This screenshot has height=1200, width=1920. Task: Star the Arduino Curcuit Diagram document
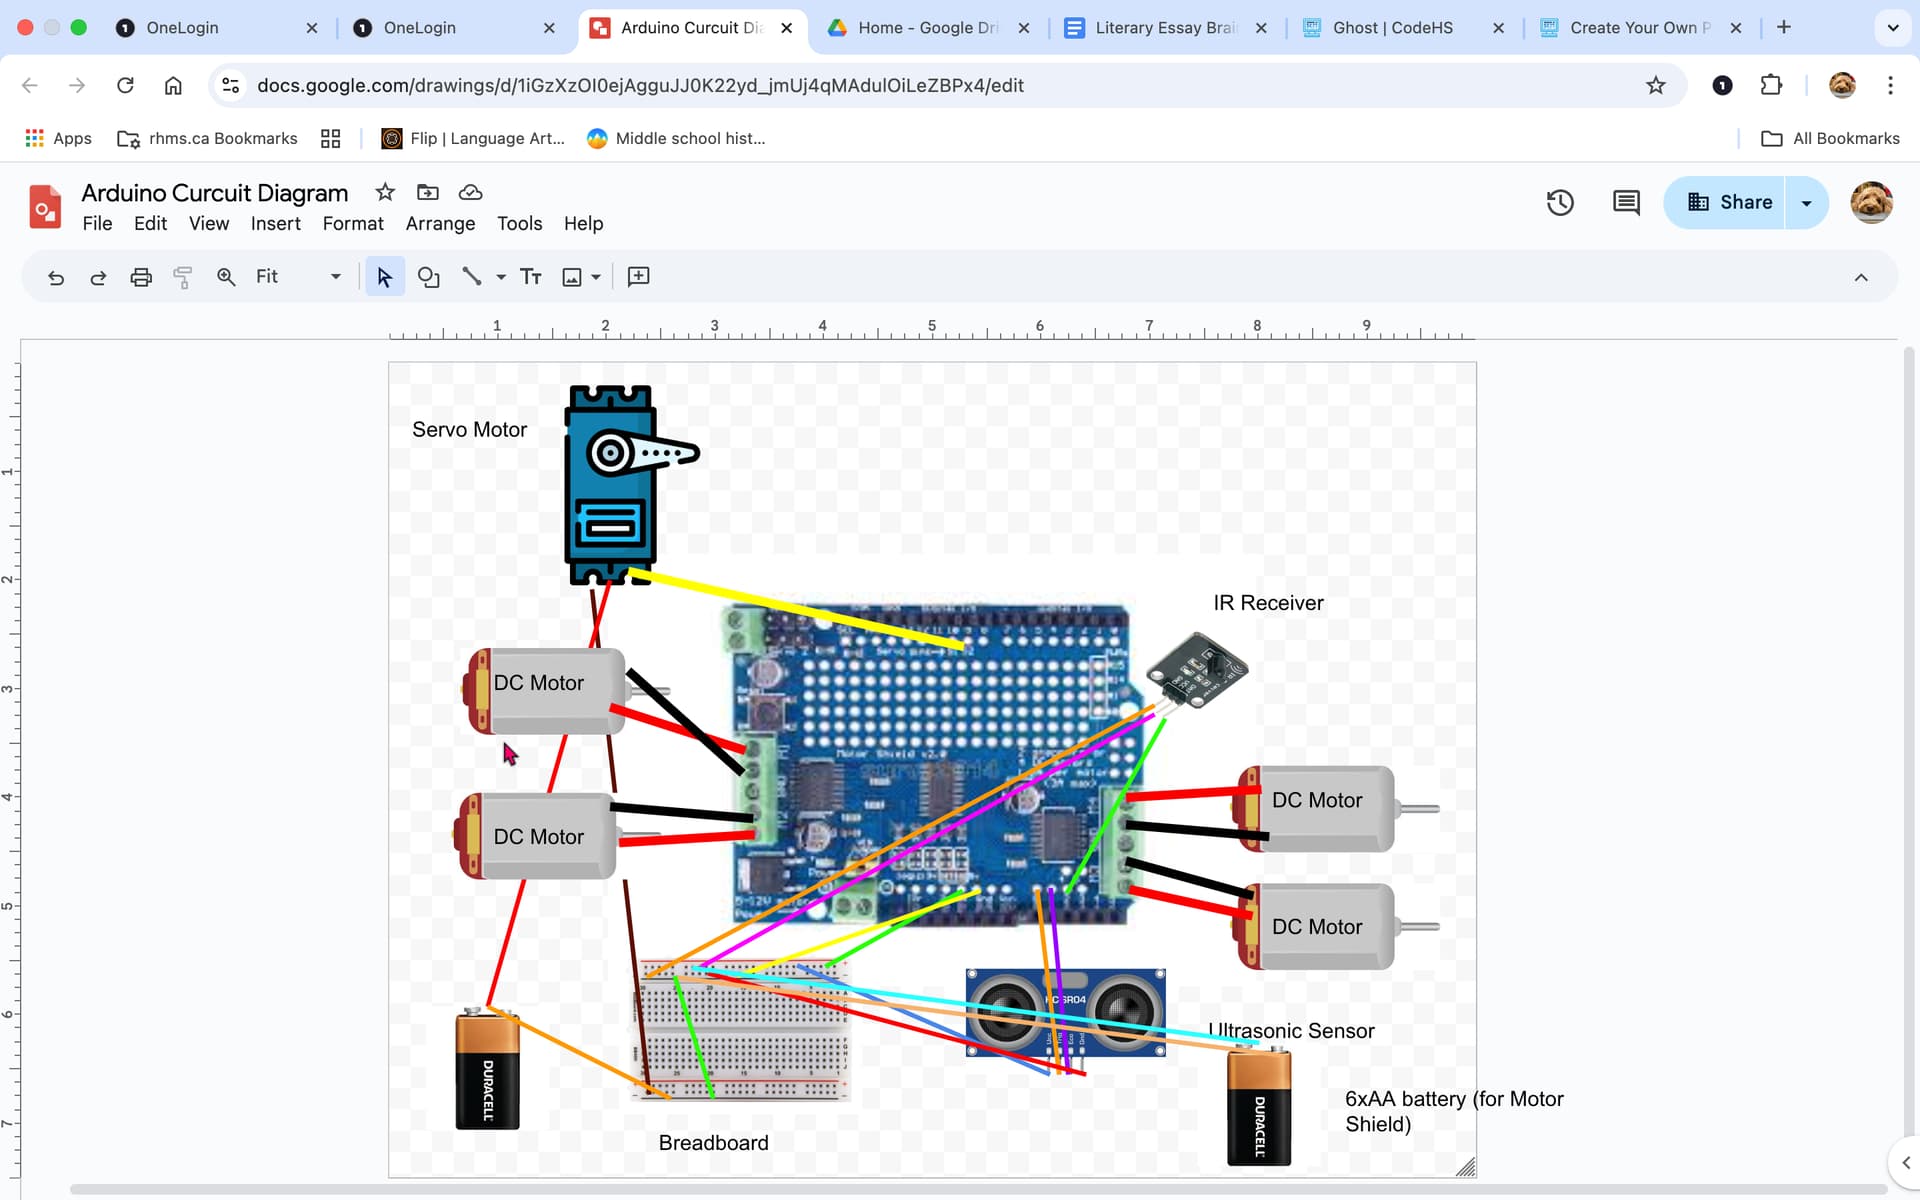tap(384, 191)
